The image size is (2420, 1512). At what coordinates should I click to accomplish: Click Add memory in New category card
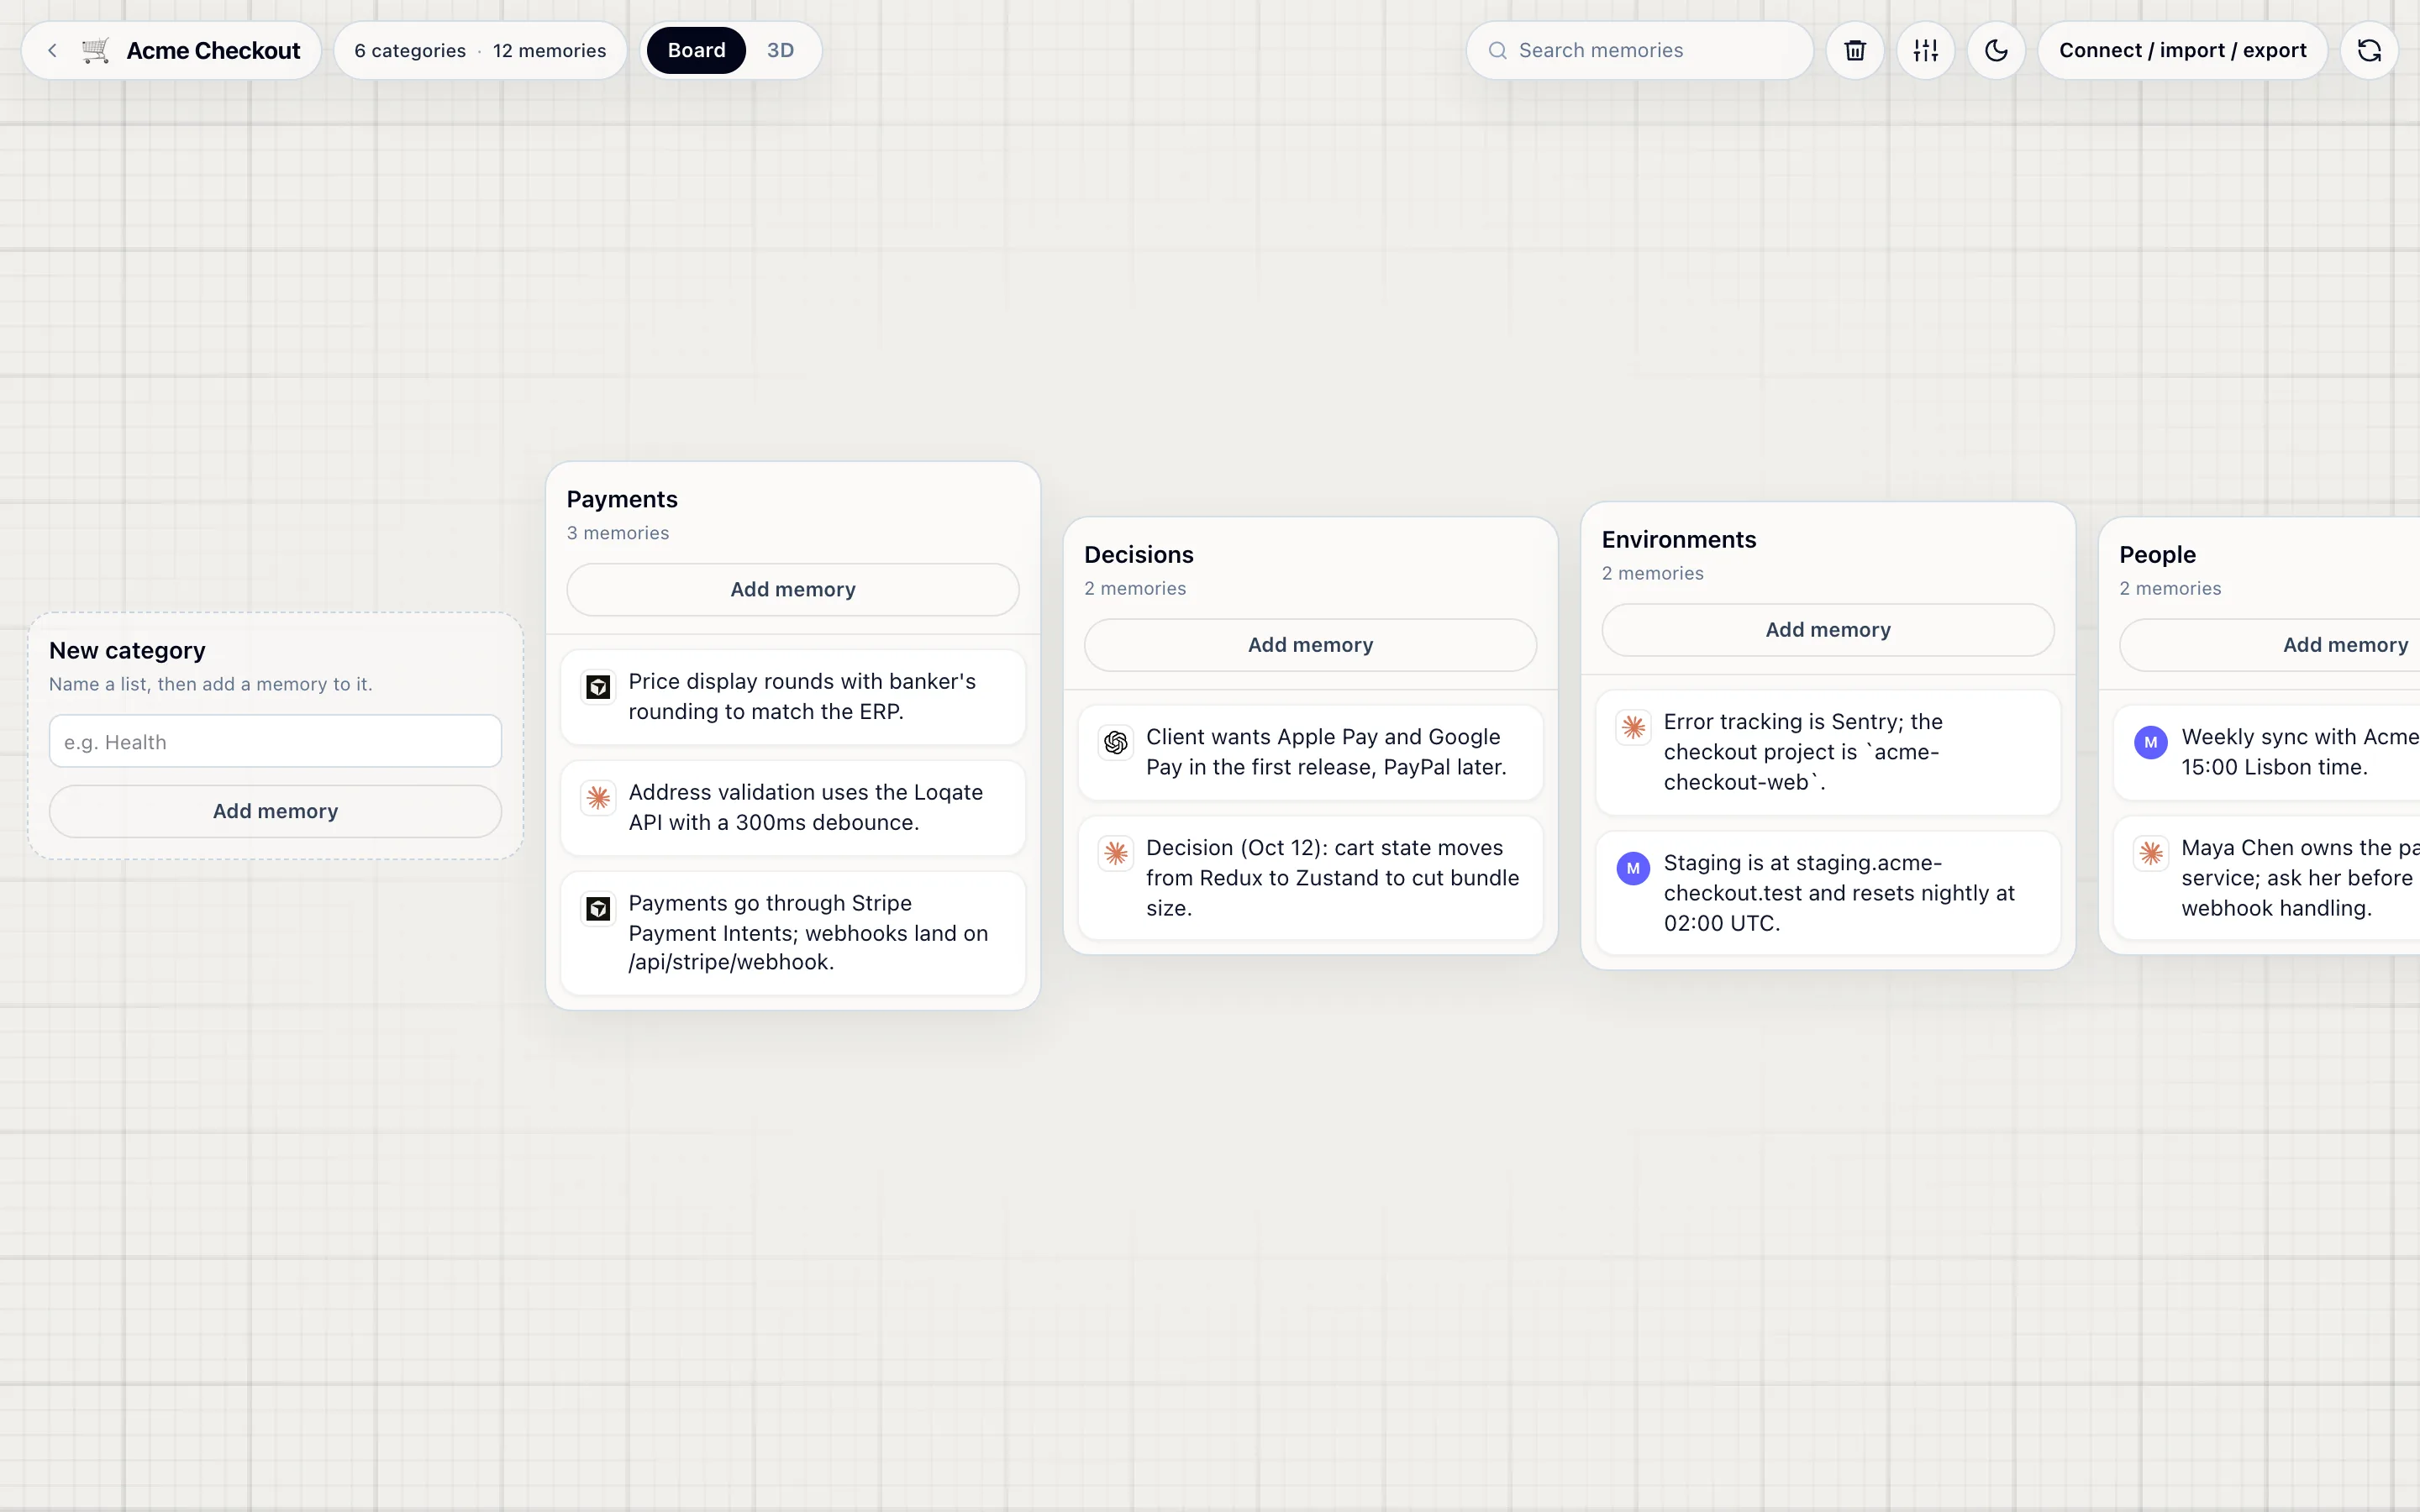(275, 811)
